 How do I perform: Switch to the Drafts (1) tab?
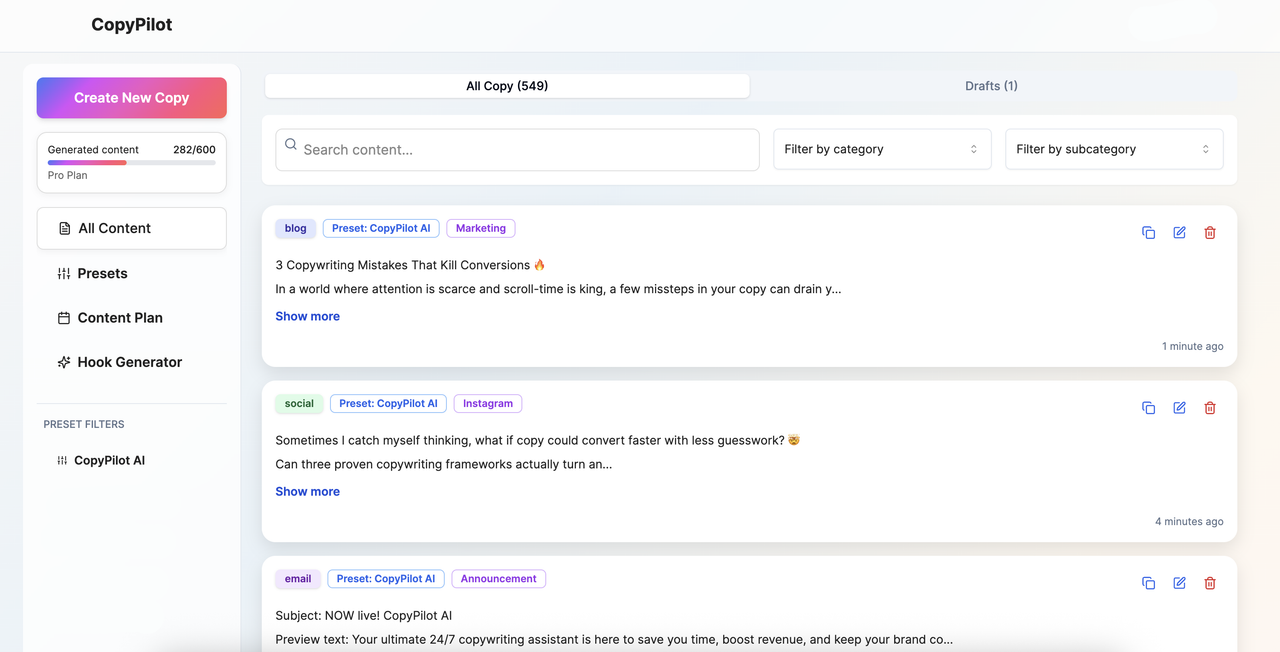click(991, 86)
